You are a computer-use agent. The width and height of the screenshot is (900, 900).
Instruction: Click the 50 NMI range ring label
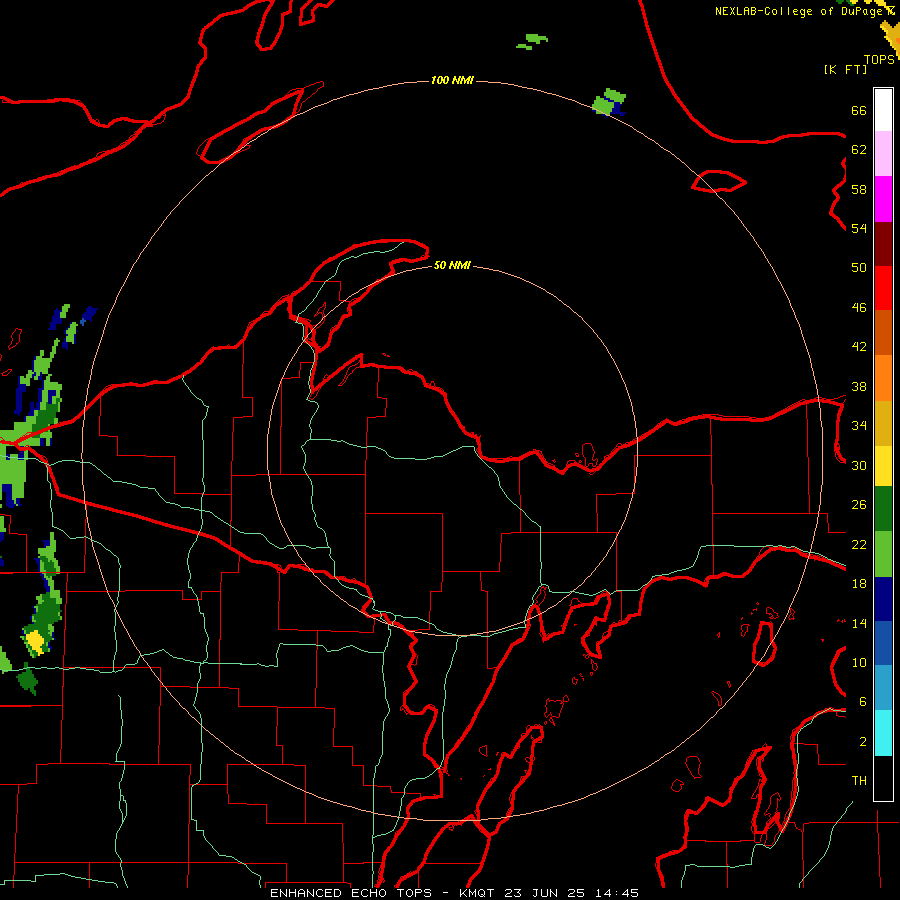(x=452, y=265)
